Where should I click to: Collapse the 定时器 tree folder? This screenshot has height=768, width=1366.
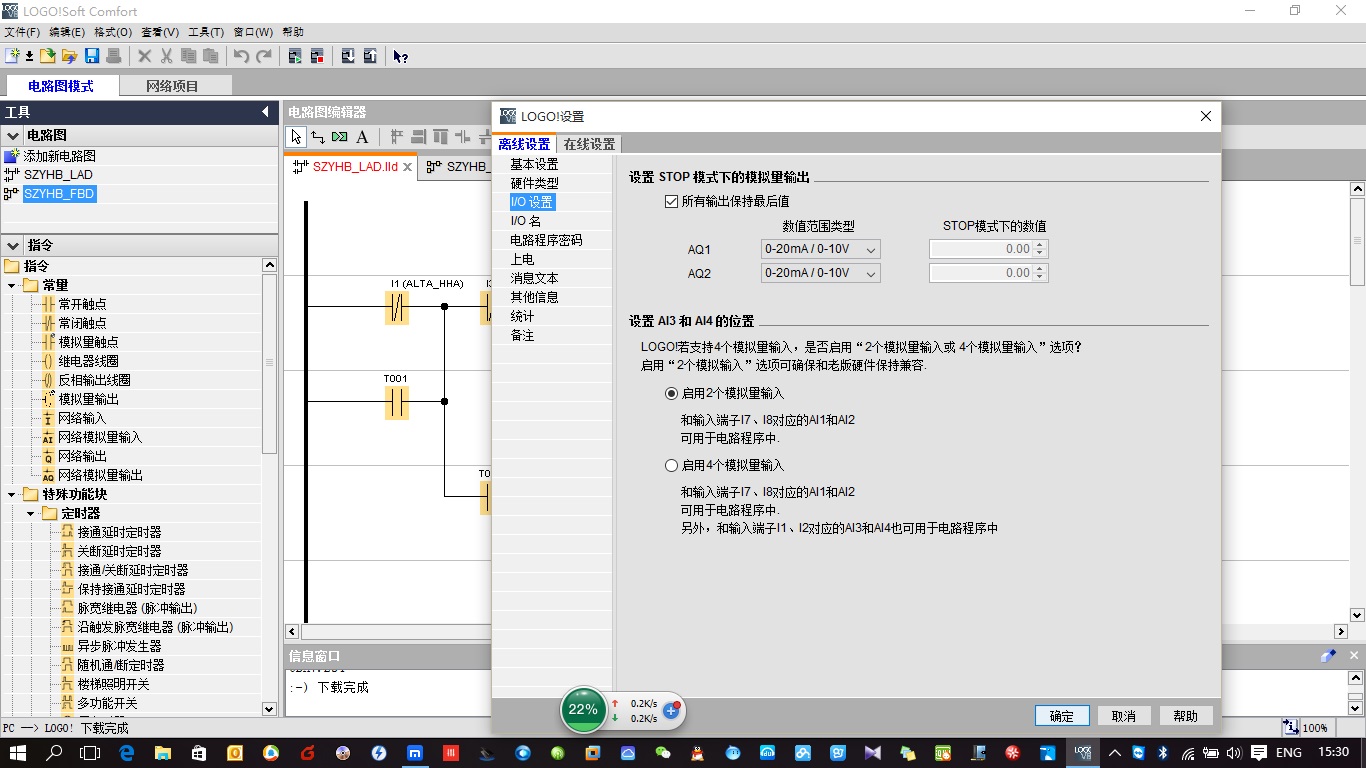point(31,513)
